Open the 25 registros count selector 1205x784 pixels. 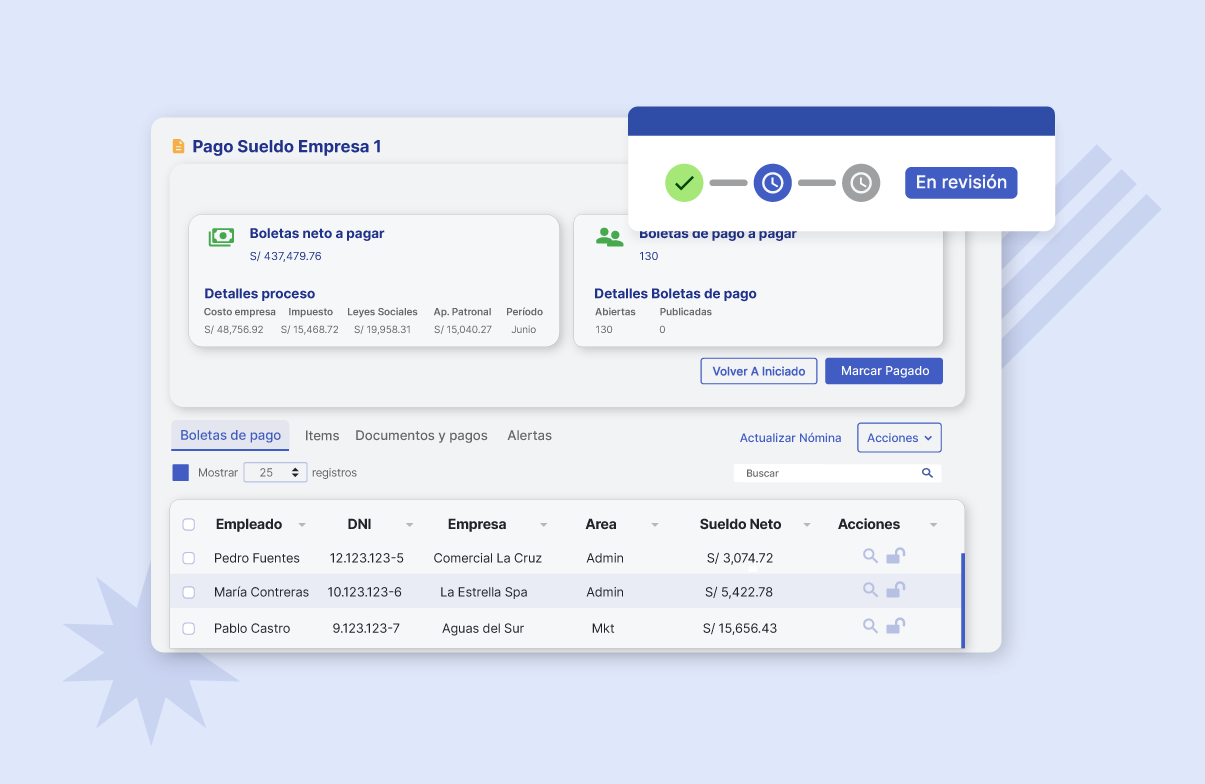point(276,473)
